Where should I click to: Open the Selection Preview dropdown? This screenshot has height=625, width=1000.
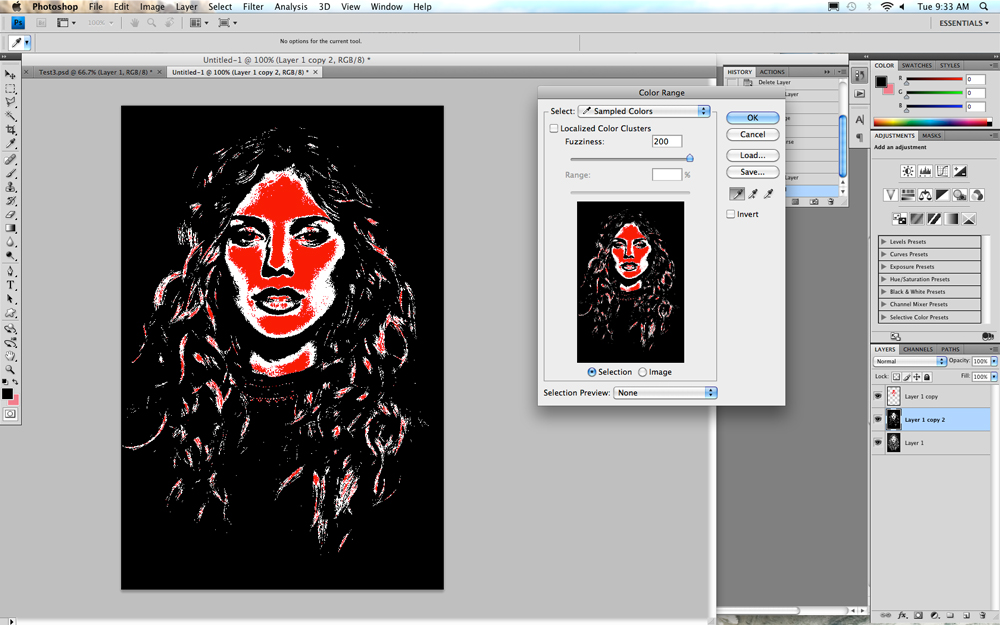click(665, 393)
